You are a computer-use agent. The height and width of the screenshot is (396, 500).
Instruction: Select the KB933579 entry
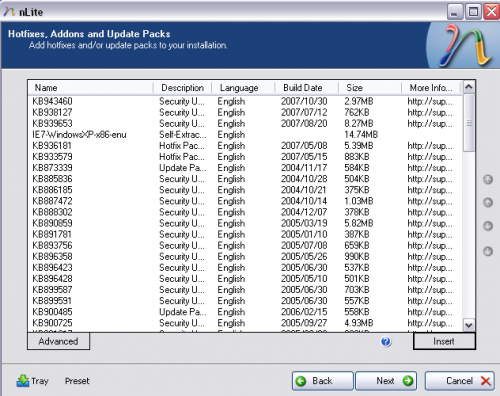pyautogui.click(x=245, y=157)
